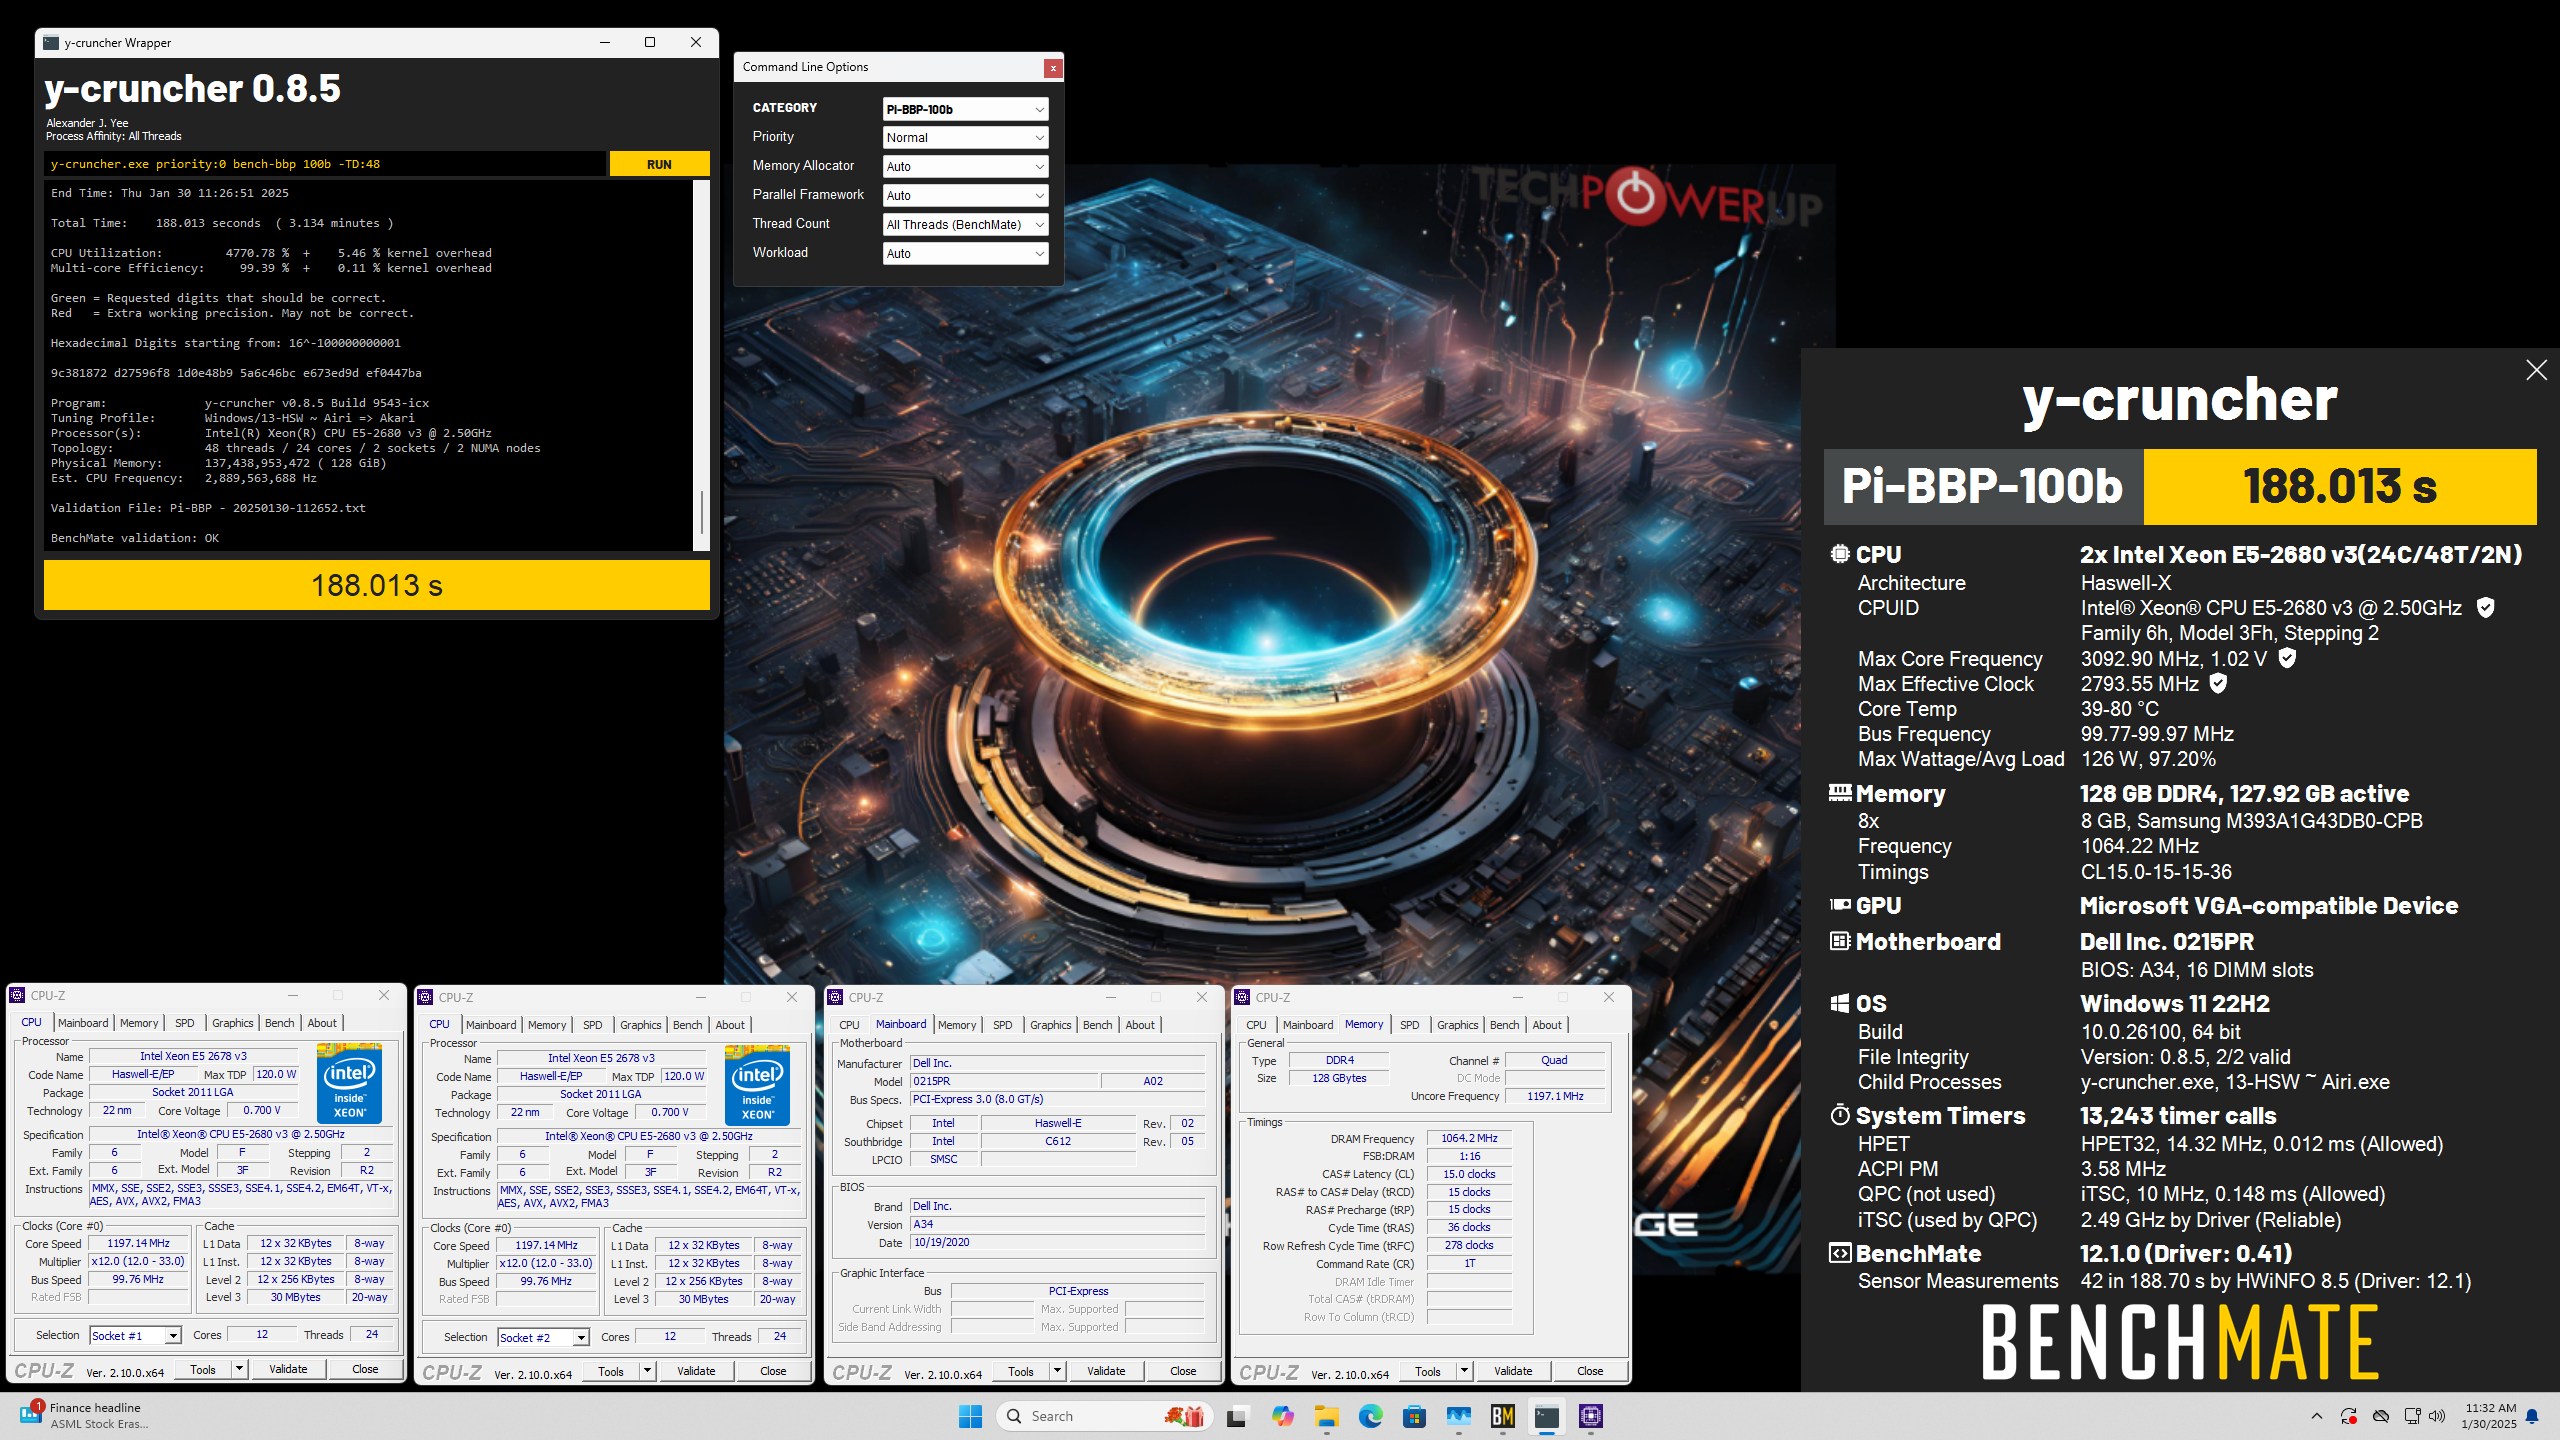Screen dimensions: 2560x1440
Task: Open the SPD tab in Socket #1 CPU-Z window
Action: click(185, 1023)
